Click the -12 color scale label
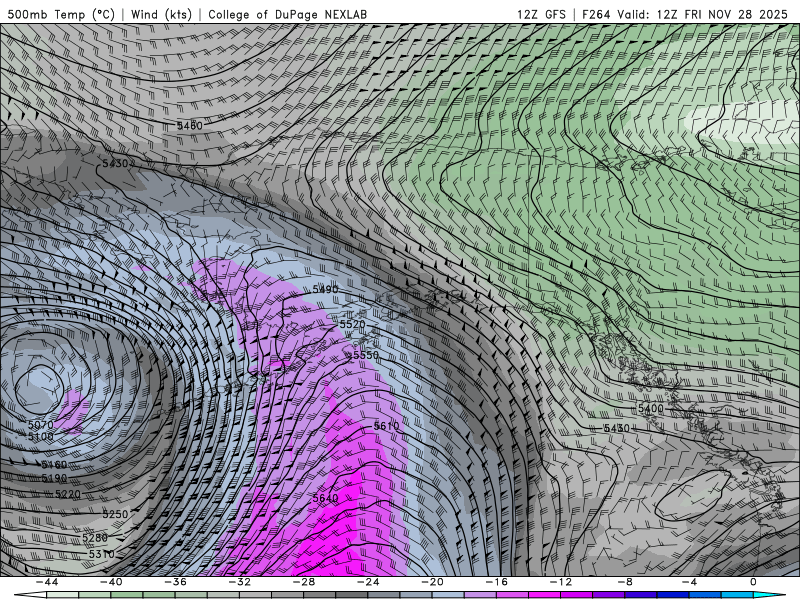 click(x=561, y=582)
